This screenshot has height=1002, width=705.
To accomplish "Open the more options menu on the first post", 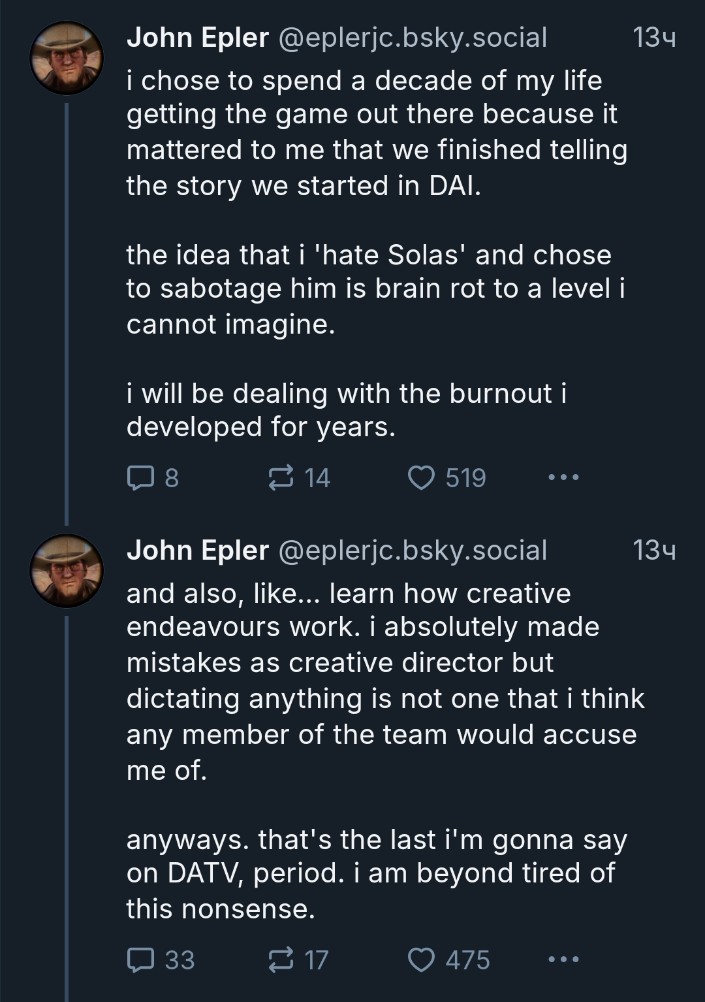I will (564, 478).
